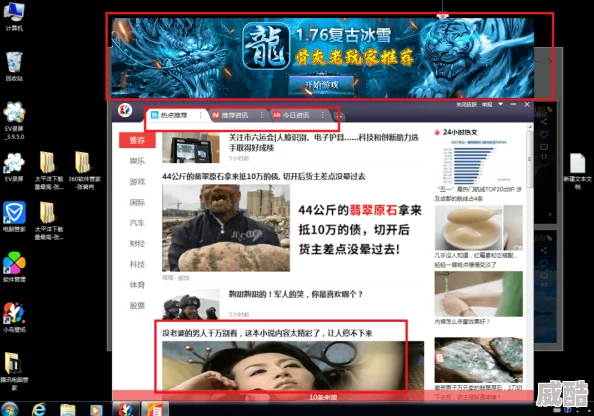Select the 电脑管家 shield shortcut icon
Viewport: 594px width, 416px height.
(x=14, y=217)
